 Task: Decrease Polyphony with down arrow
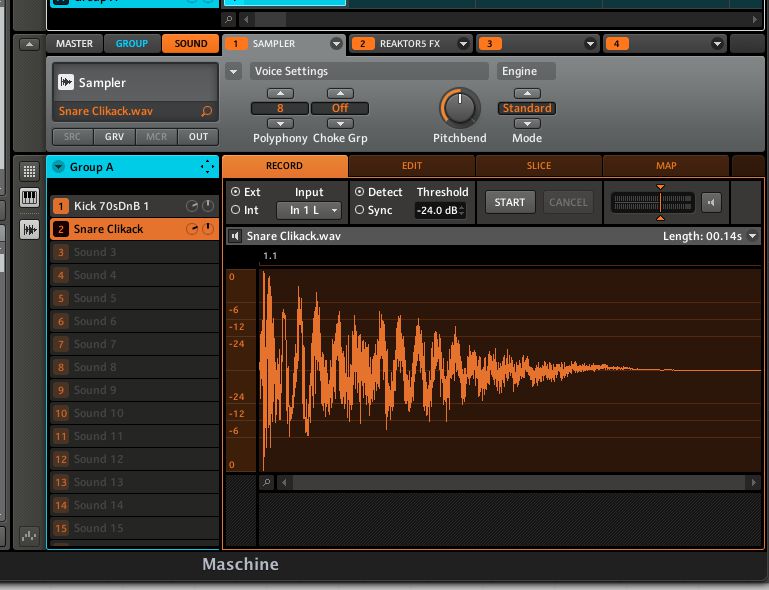280,124
